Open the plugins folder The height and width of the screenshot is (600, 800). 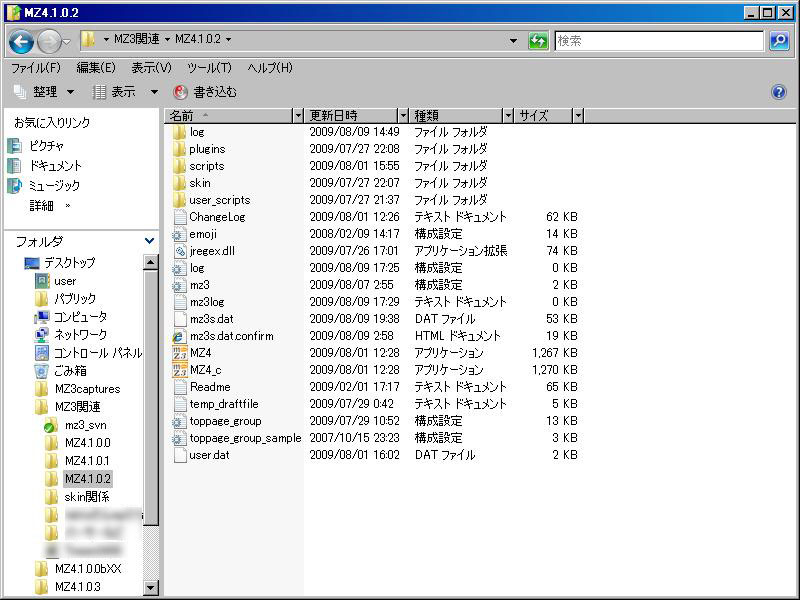(206, 149)
